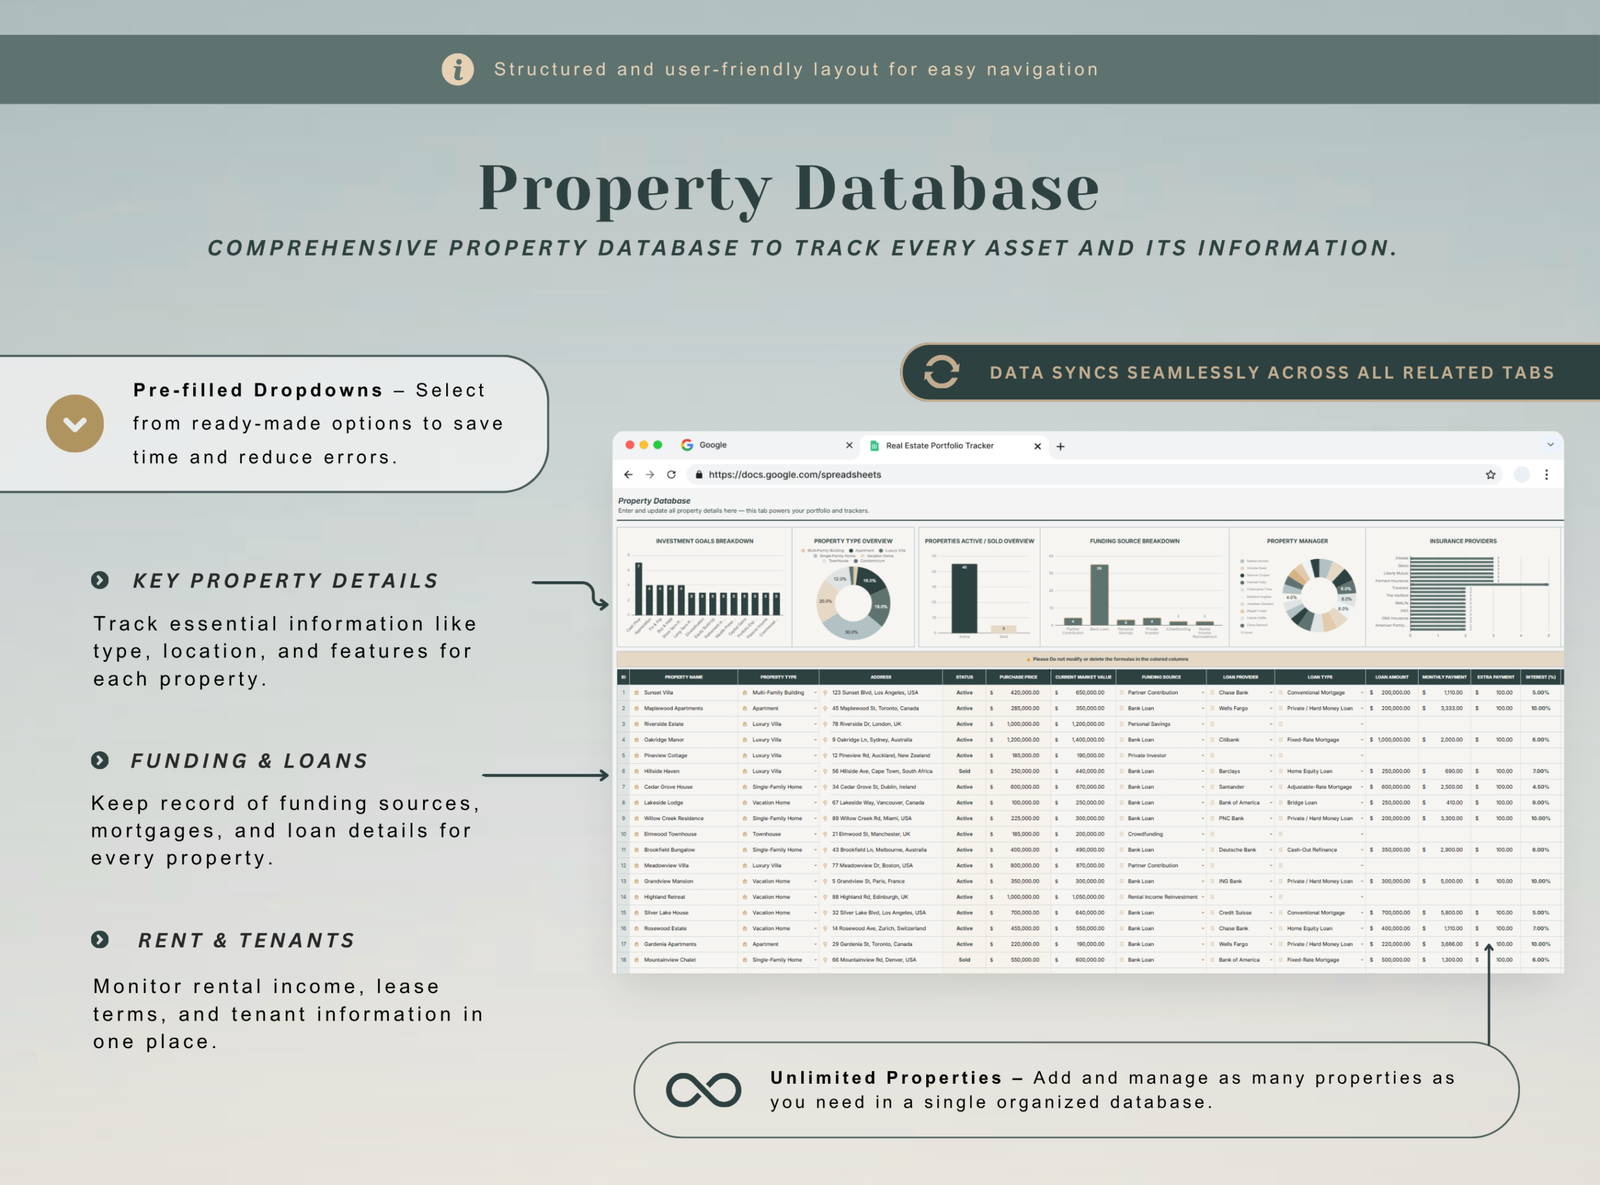This screenshot has height=1185, width=1600.
Task: Click map pin beside 78 Riverside Dr address
Action: click(x=825, y=724)
